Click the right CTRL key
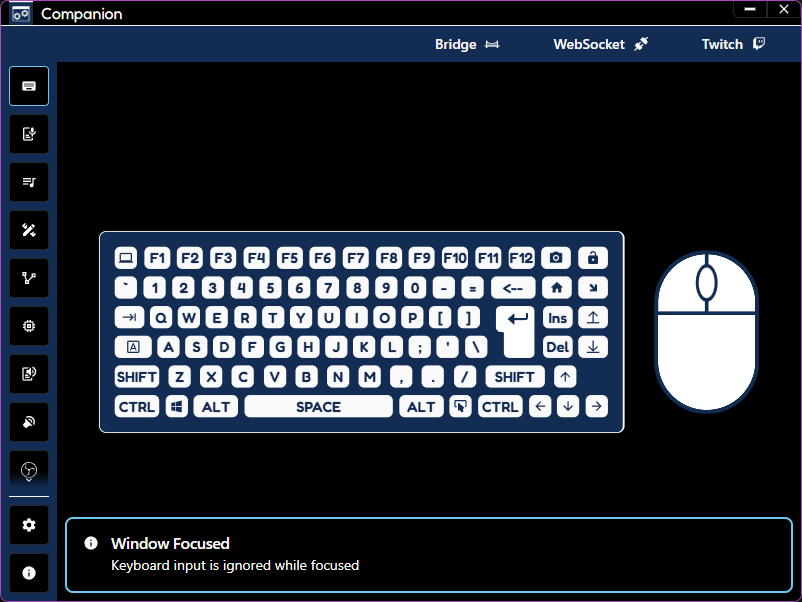The width and height of the screenshot is (802, 602). [x=500, y=407]
